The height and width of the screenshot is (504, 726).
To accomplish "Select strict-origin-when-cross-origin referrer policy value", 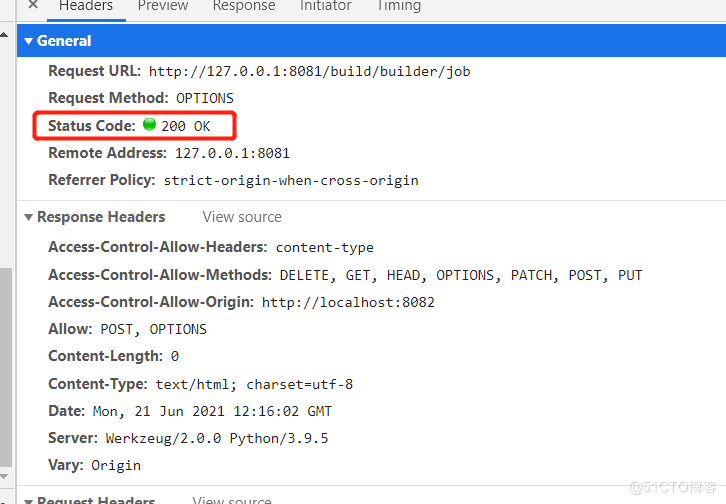I will [291, 180].
